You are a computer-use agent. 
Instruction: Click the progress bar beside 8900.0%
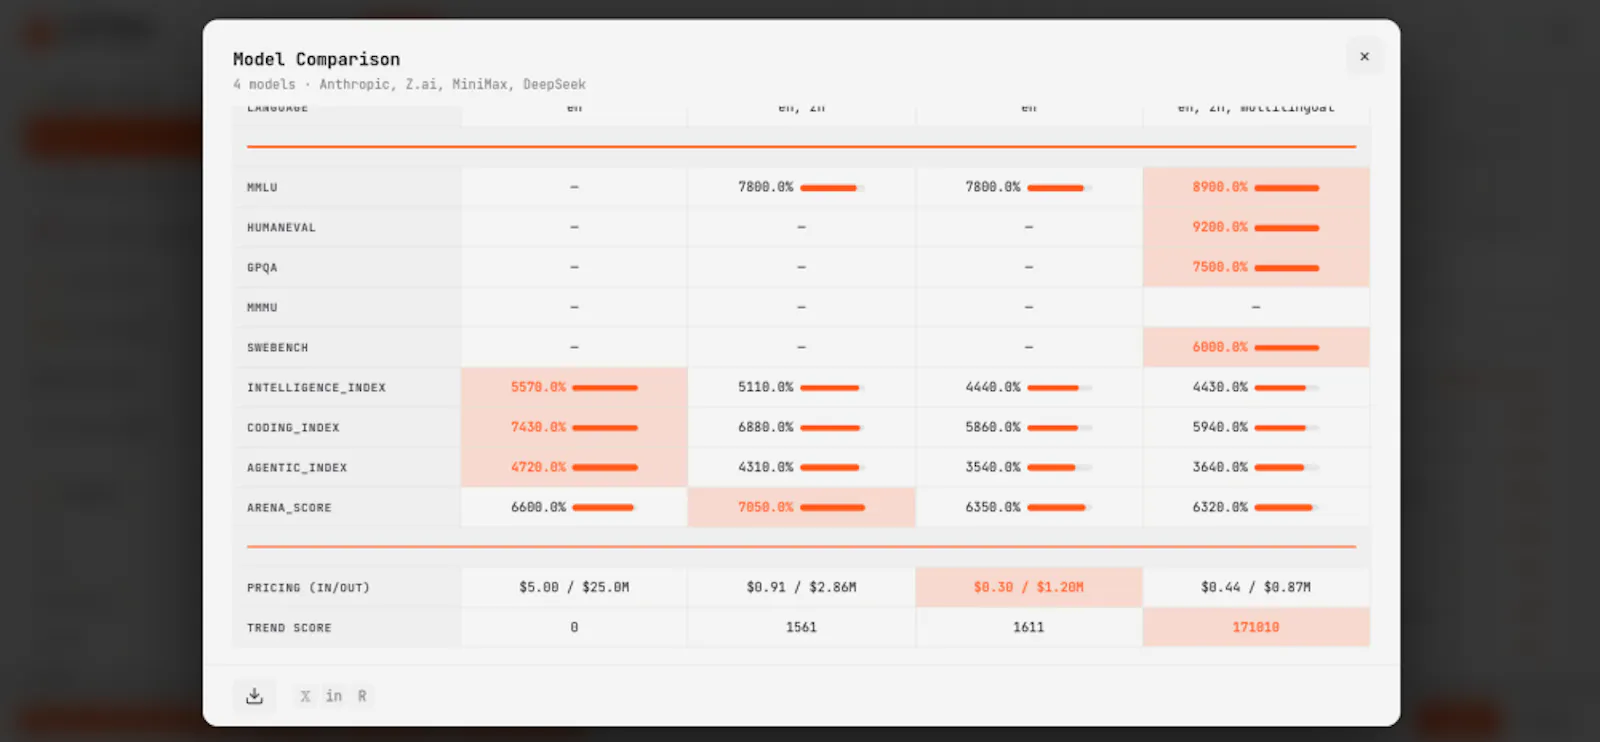click(1287, 187)
